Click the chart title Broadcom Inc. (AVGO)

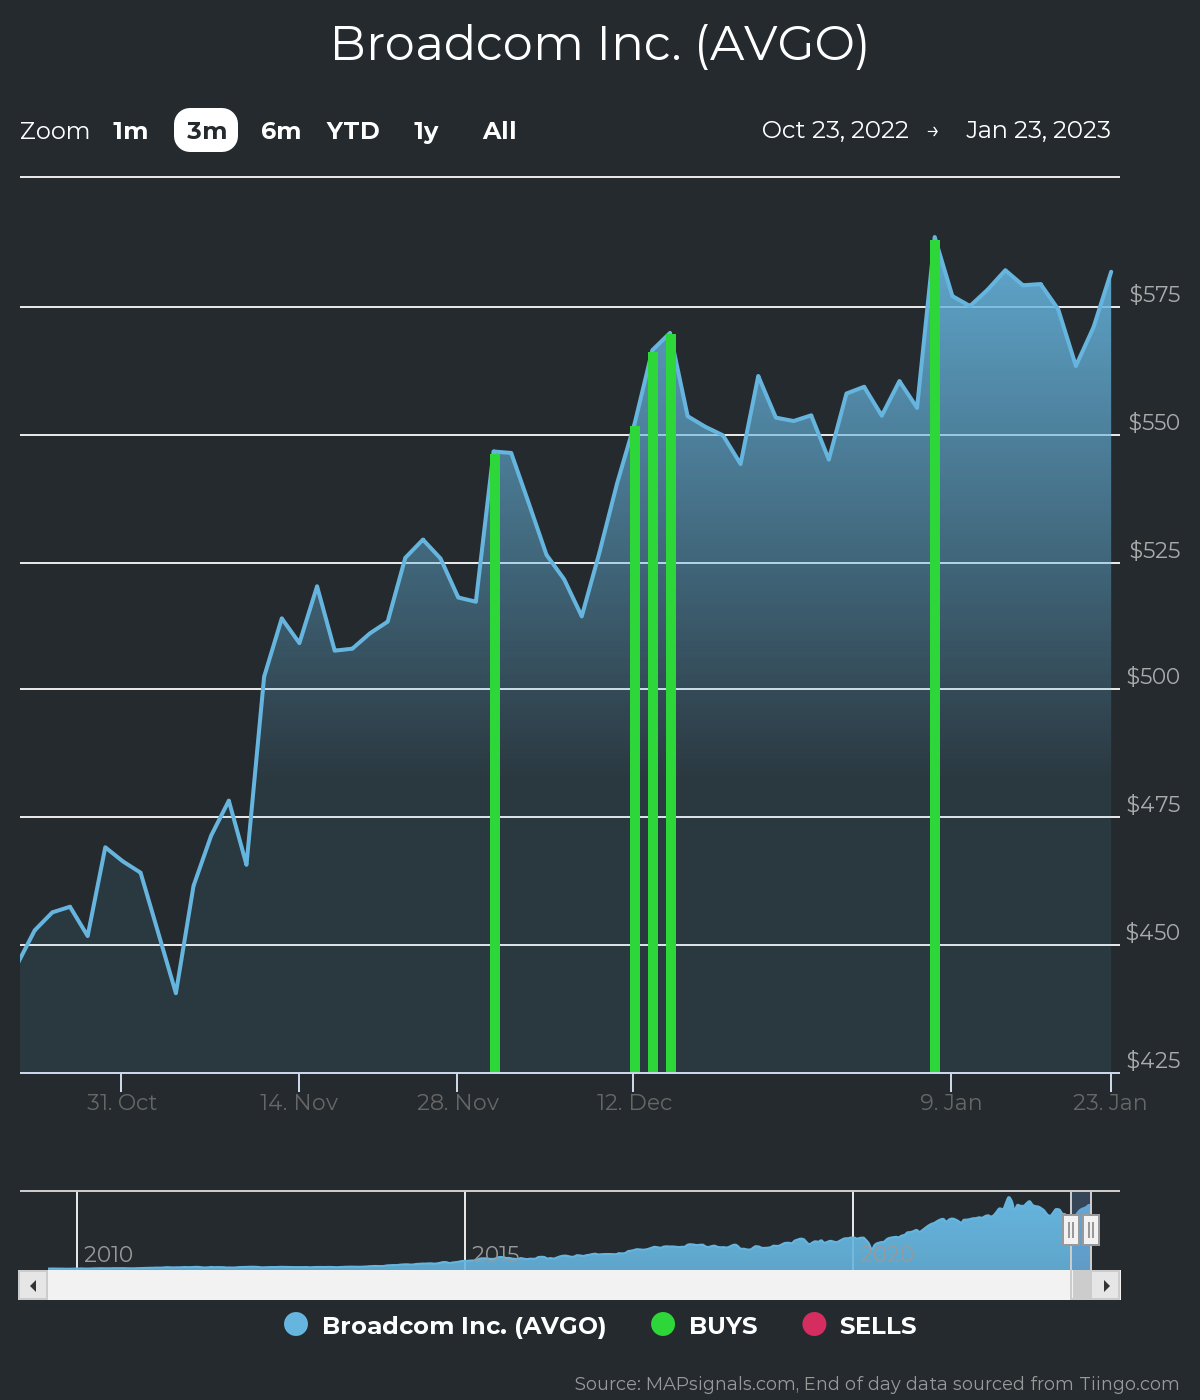point(600,44)
